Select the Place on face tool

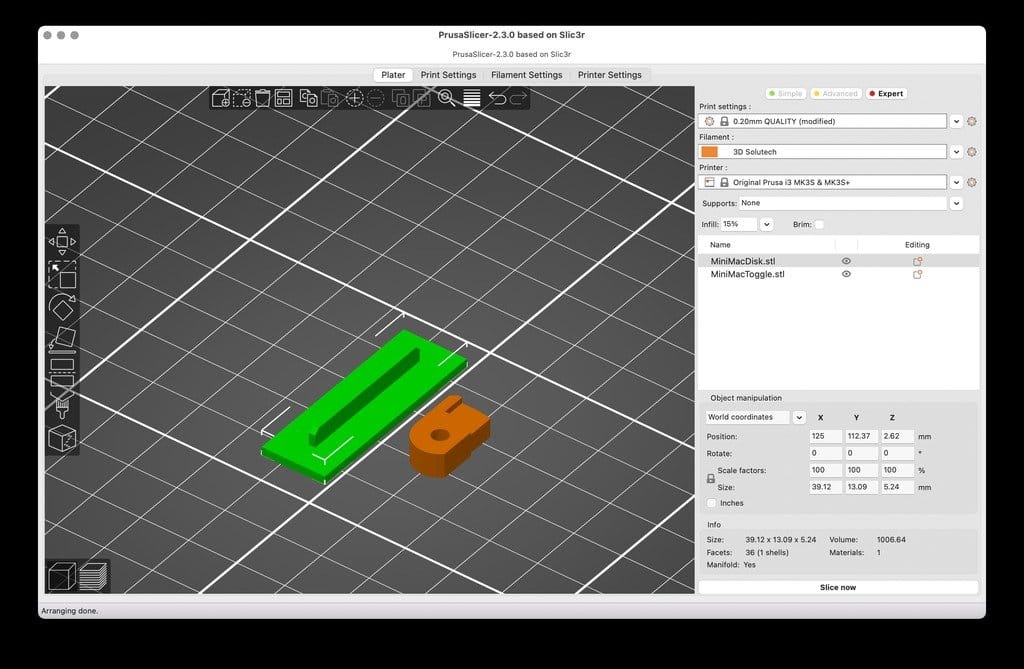[x=62, y=340]
